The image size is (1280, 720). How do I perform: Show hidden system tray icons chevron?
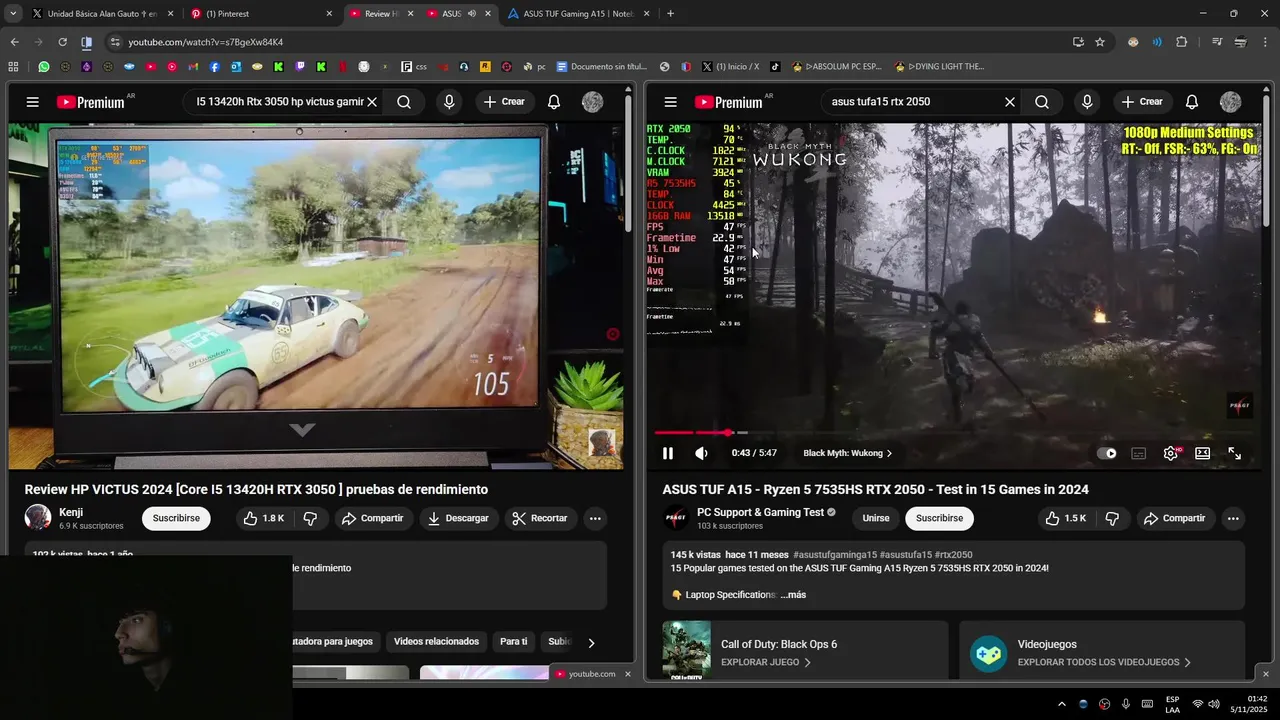[1061, 704]
